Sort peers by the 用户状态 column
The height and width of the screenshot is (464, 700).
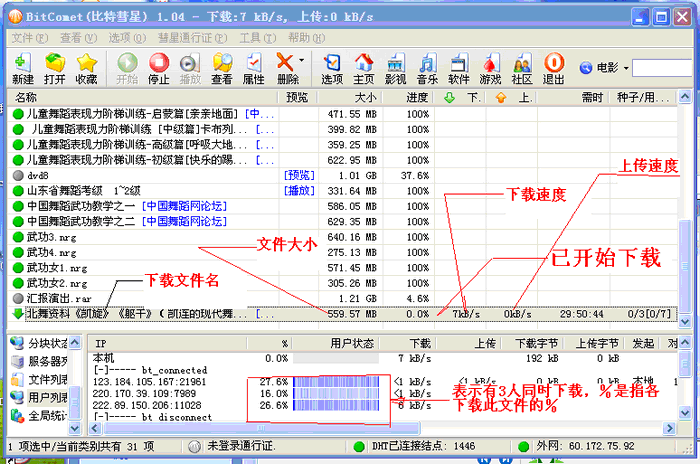(336, 343)
